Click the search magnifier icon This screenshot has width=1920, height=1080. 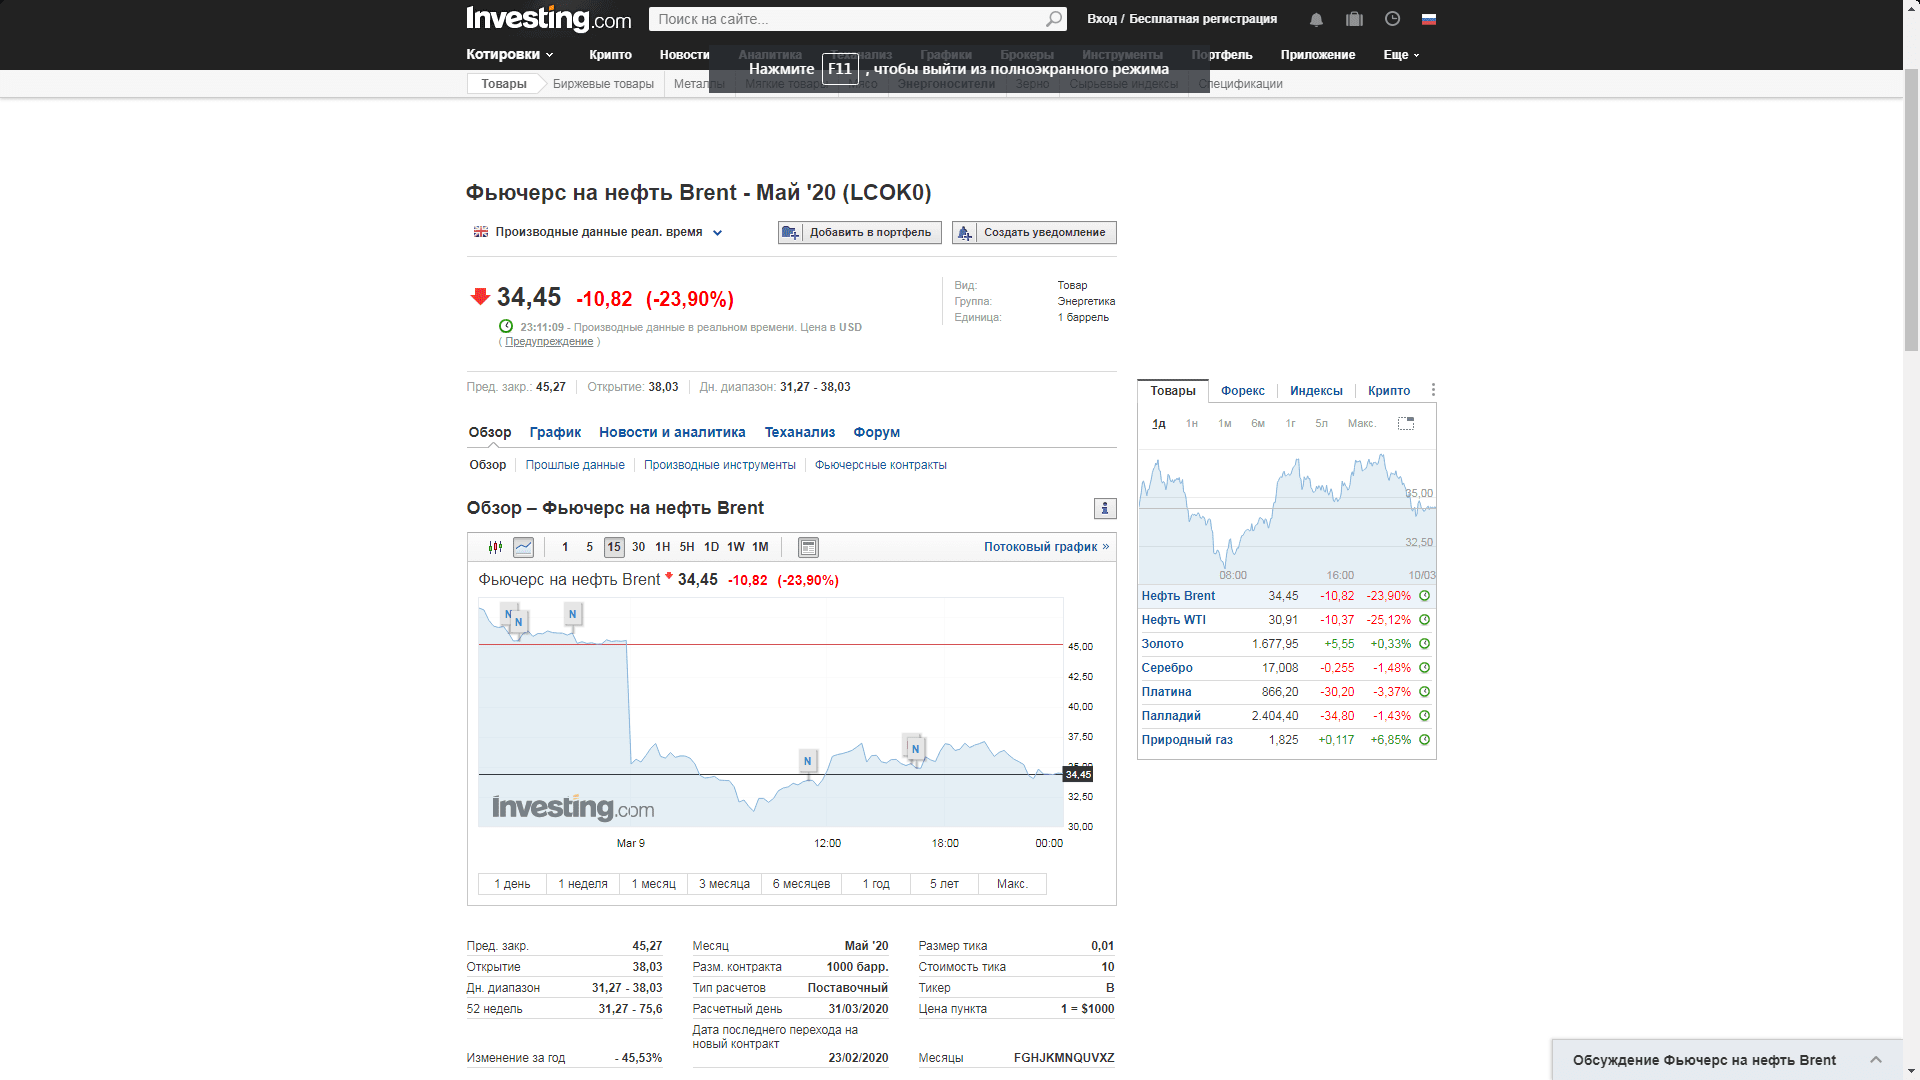[x=1054, y=19]
